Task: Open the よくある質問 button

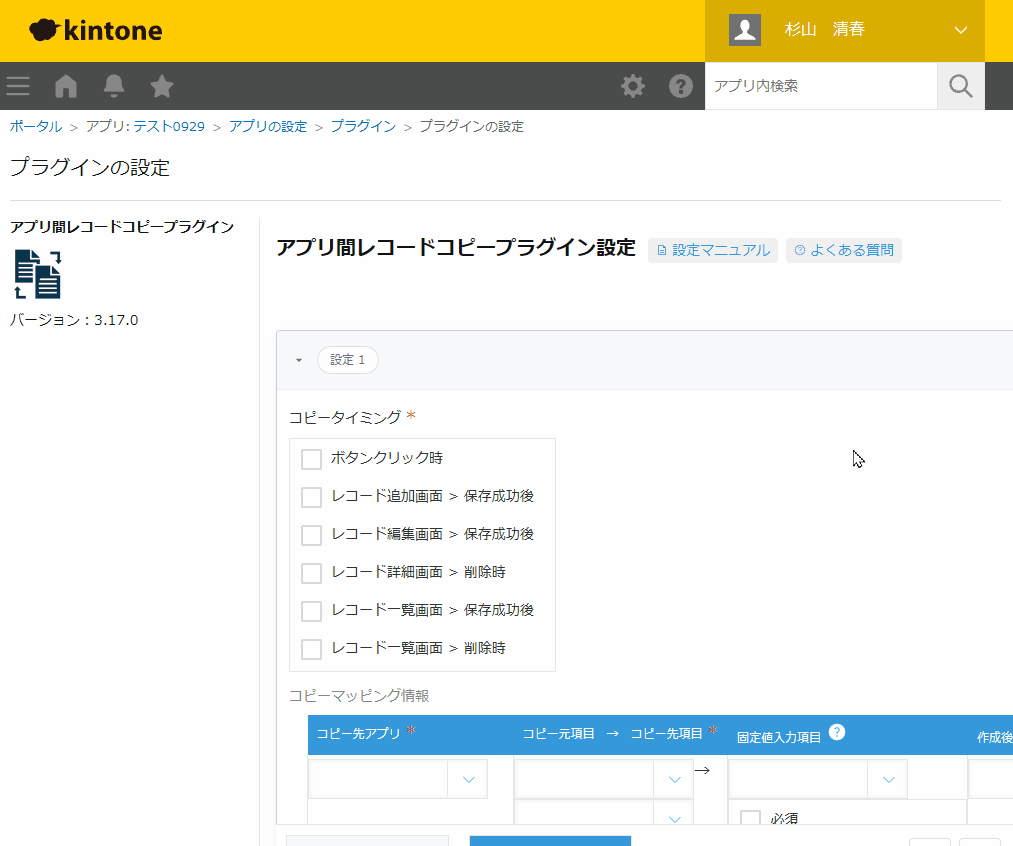Action: pyautogui.click(x=844, y=250)
